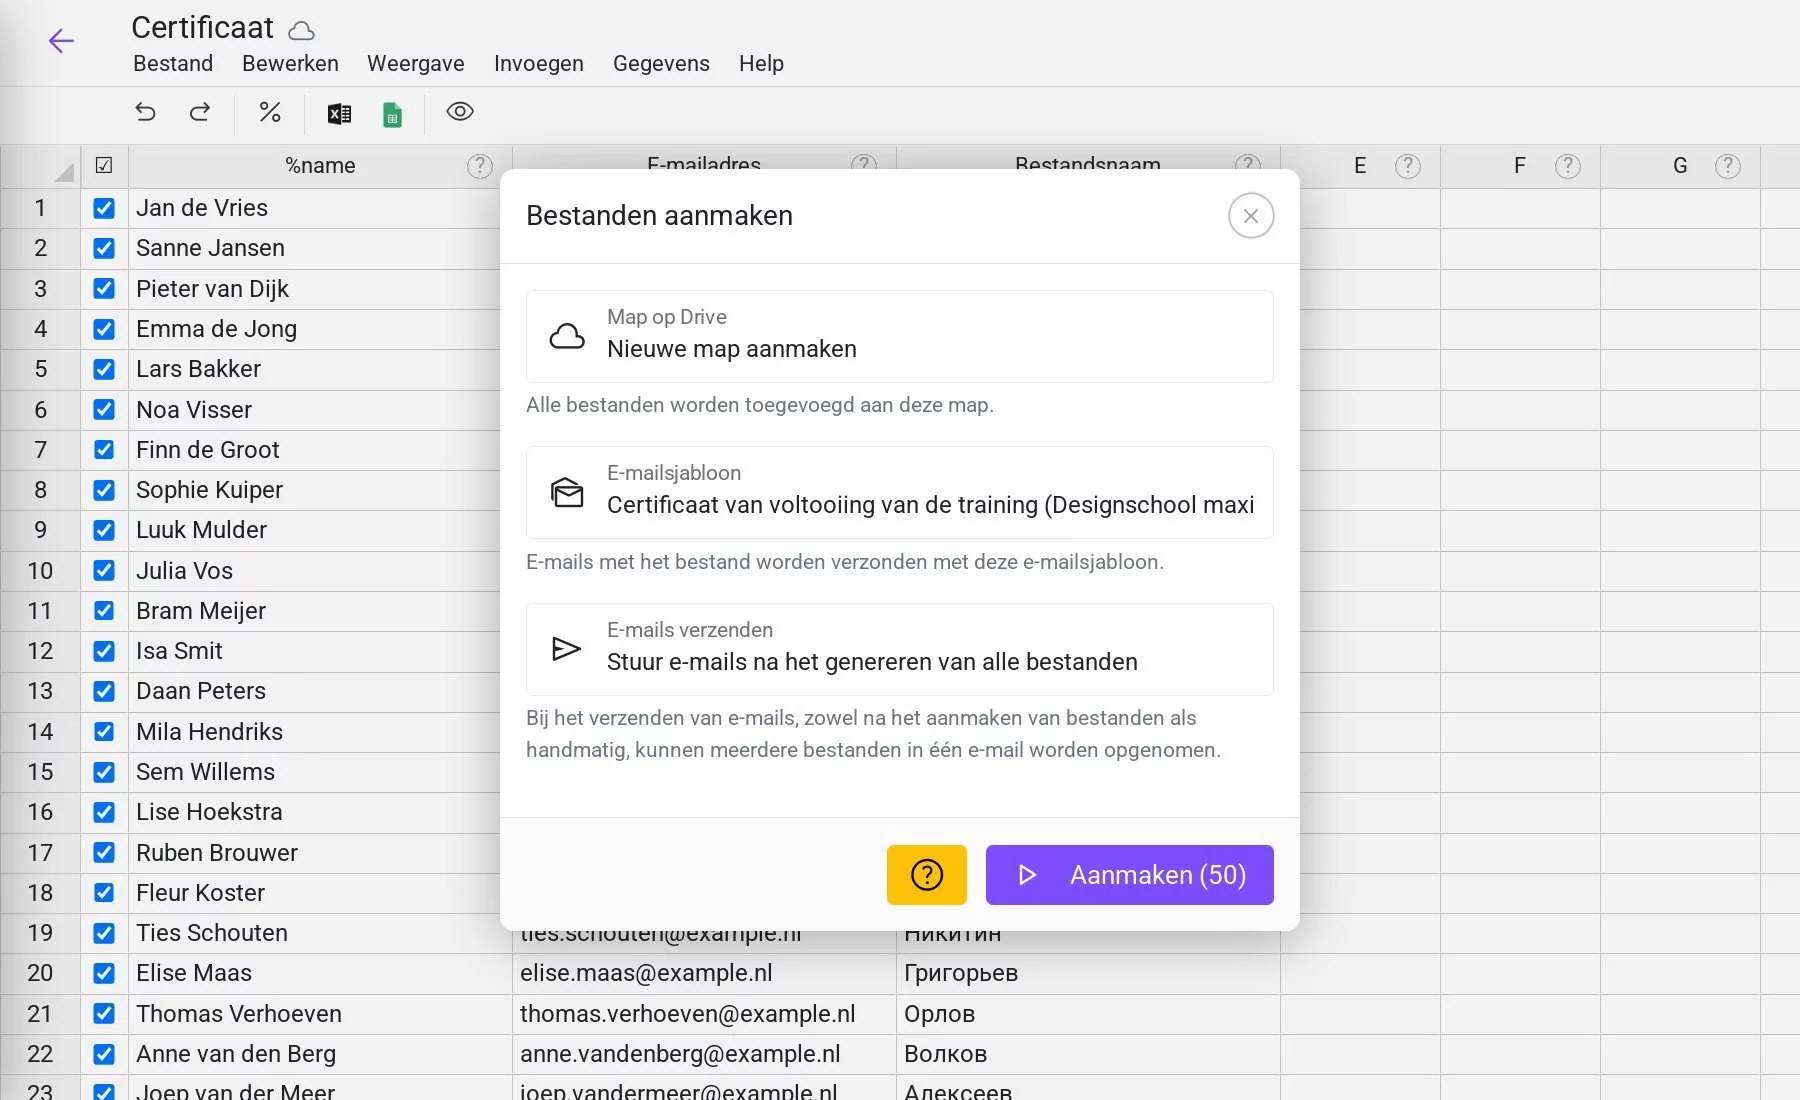Select row number 1 header
Image resolution: width=1800 pixels, height=1100 pixels.
point(40,208)
